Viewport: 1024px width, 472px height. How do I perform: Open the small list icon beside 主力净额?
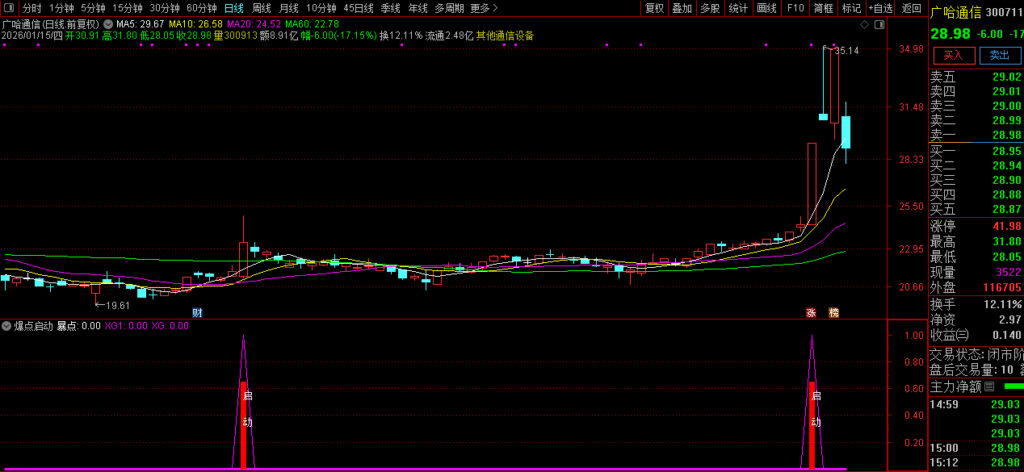pyautogui.click(x=989, y=386)
